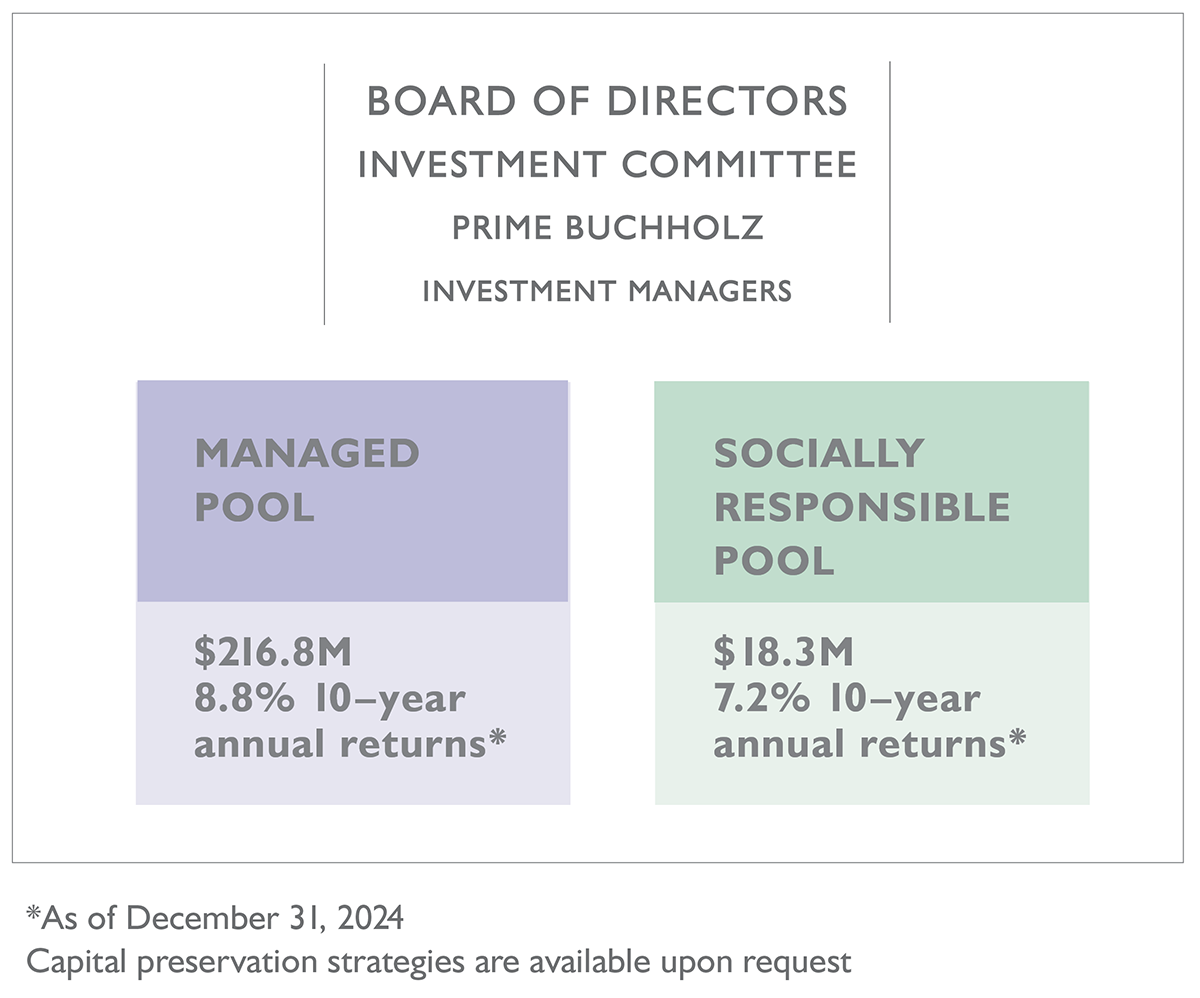Click the As of December 31, 2024 footnote
Viewport: 1200px width, 998px height.
[215, 917]
